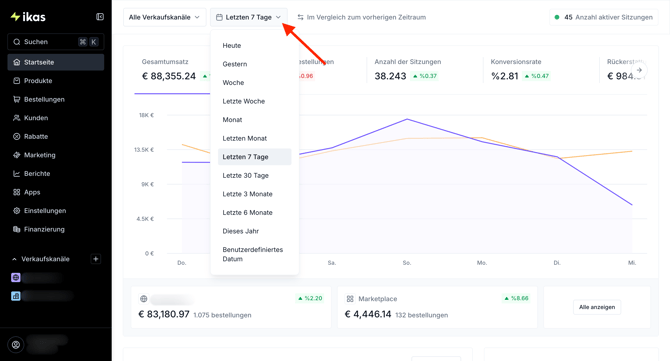670x361 pixels.
Task: Click the Bestellungen cart icon
Action: click(x=17, y=100)
